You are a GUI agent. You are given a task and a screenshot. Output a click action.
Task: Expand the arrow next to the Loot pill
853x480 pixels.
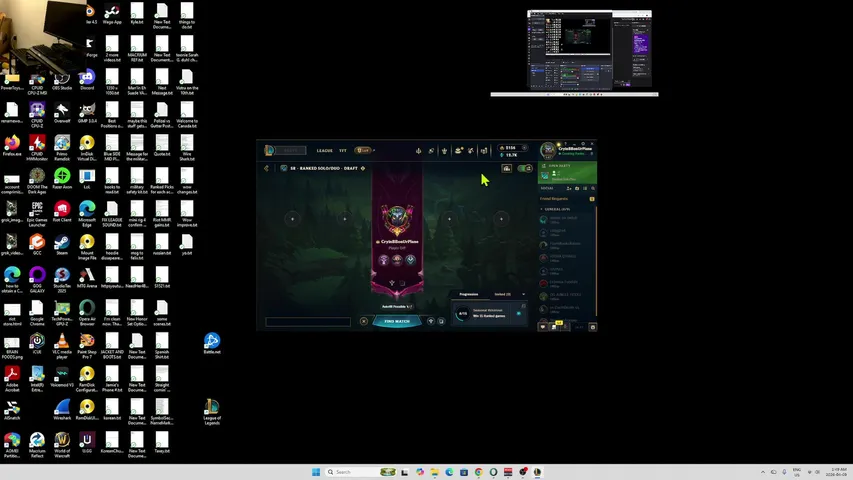point(374,150)
